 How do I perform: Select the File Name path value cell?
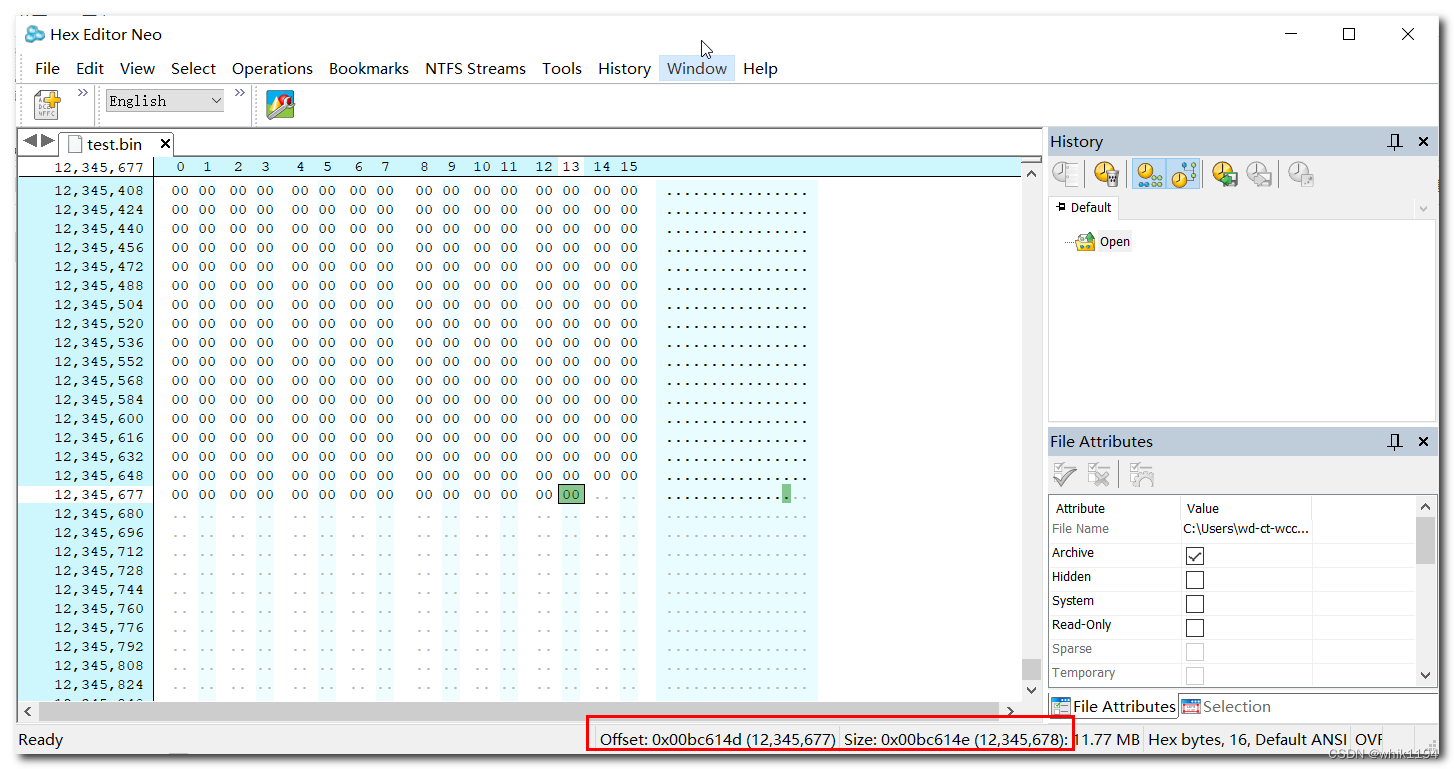tap(1246, 528)
